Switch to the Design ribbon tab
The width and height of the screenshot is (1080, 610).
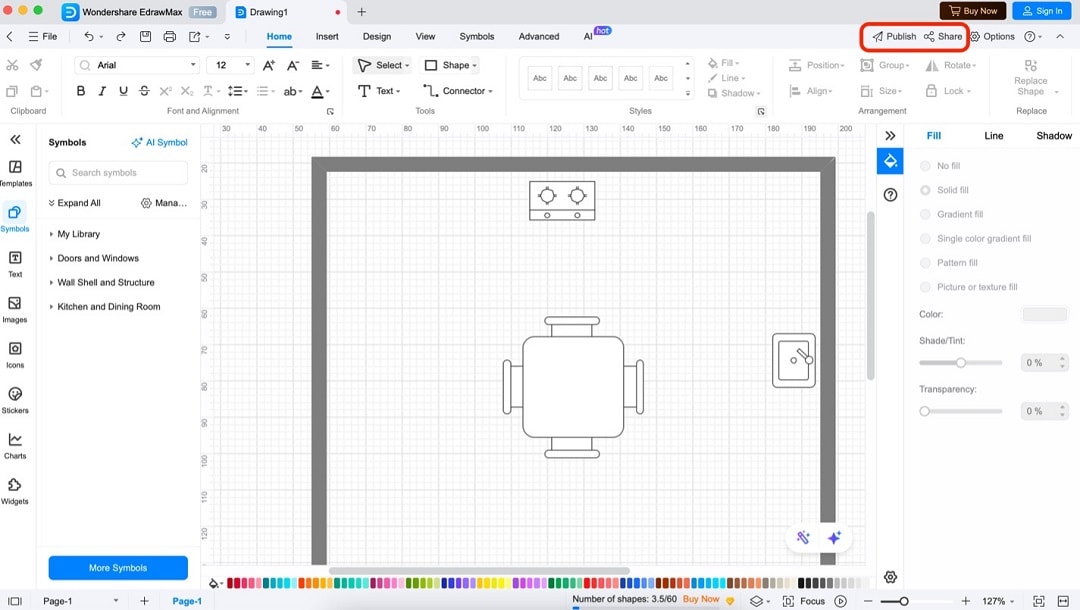pos(377,36)
